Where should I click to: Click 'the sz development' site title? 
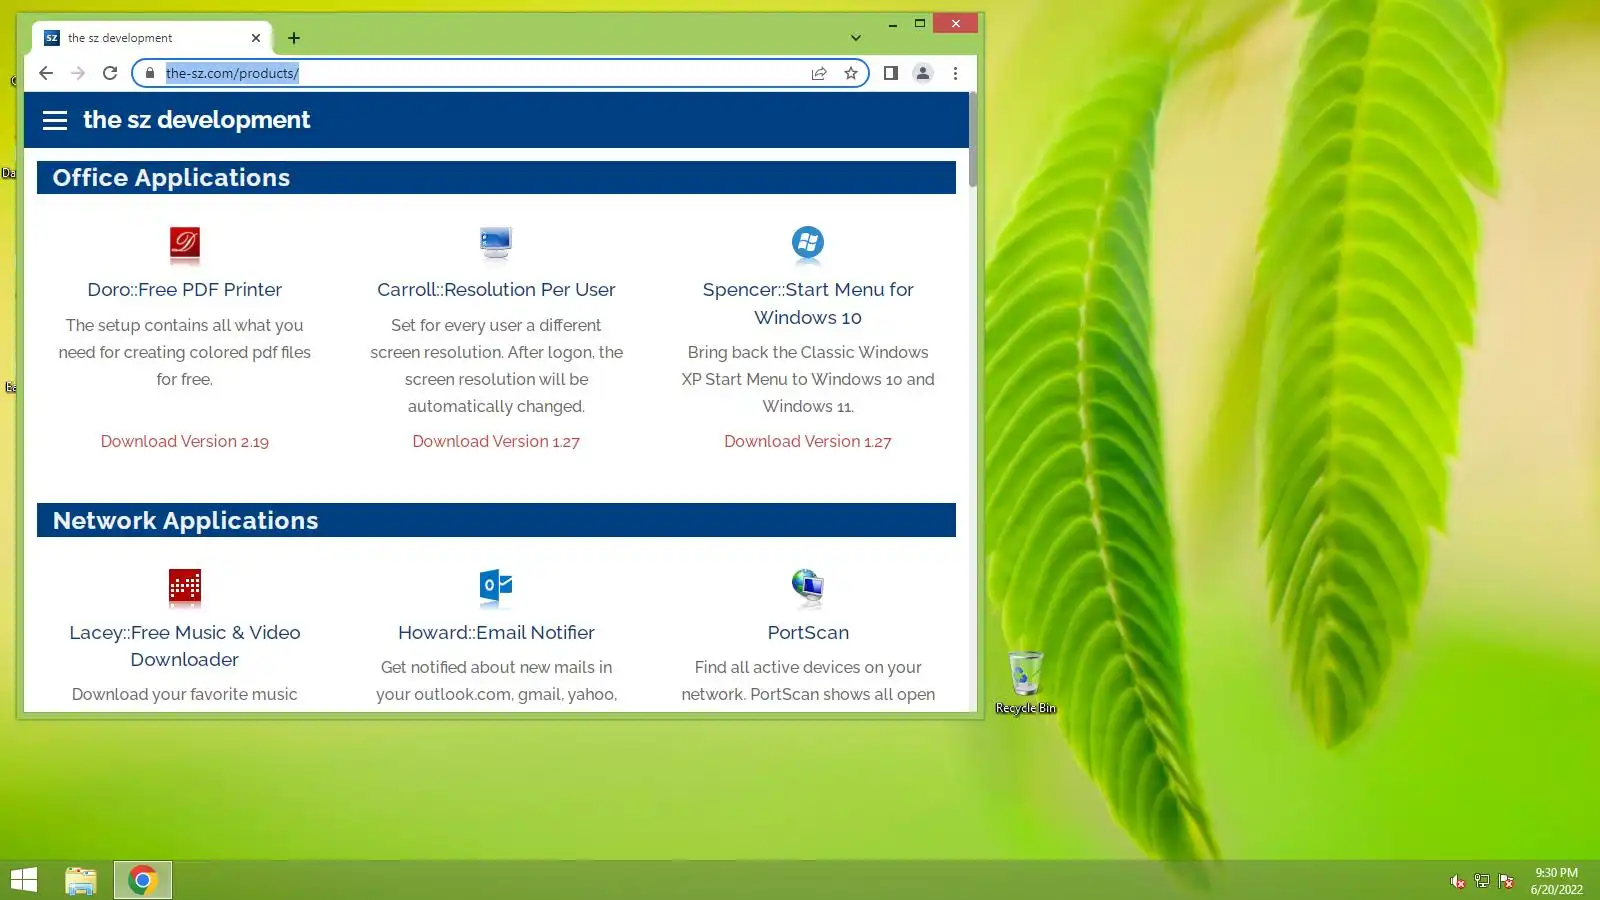197,120
